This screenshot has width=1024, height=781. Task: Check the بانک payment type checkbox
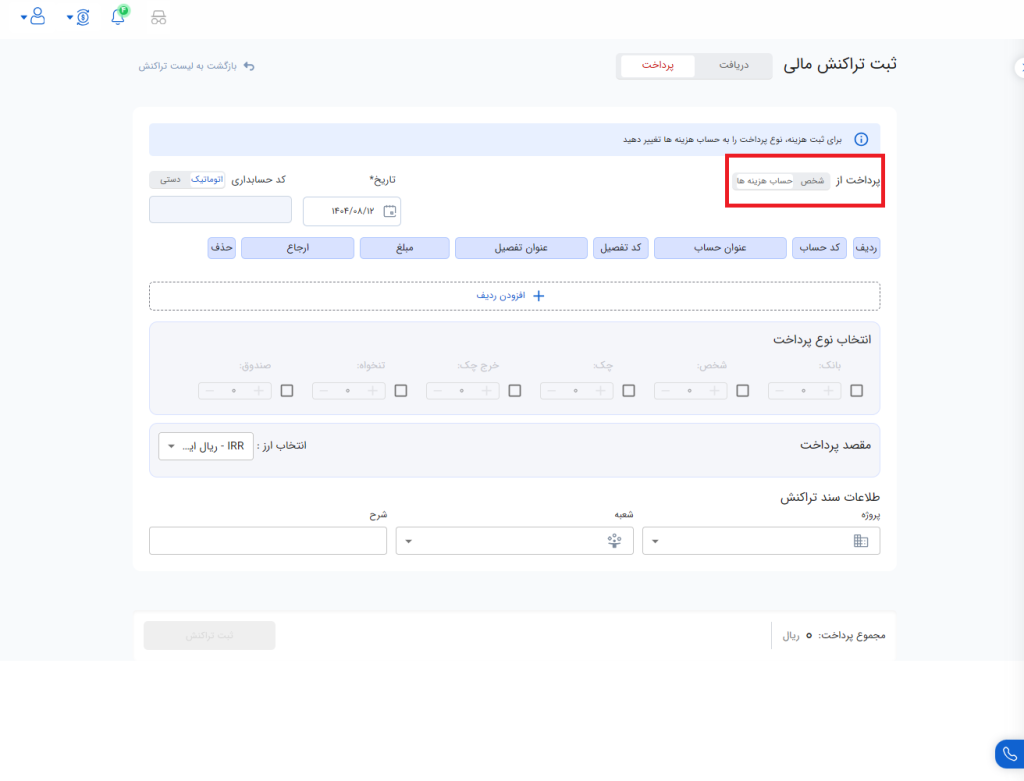(x=856, y=391)
